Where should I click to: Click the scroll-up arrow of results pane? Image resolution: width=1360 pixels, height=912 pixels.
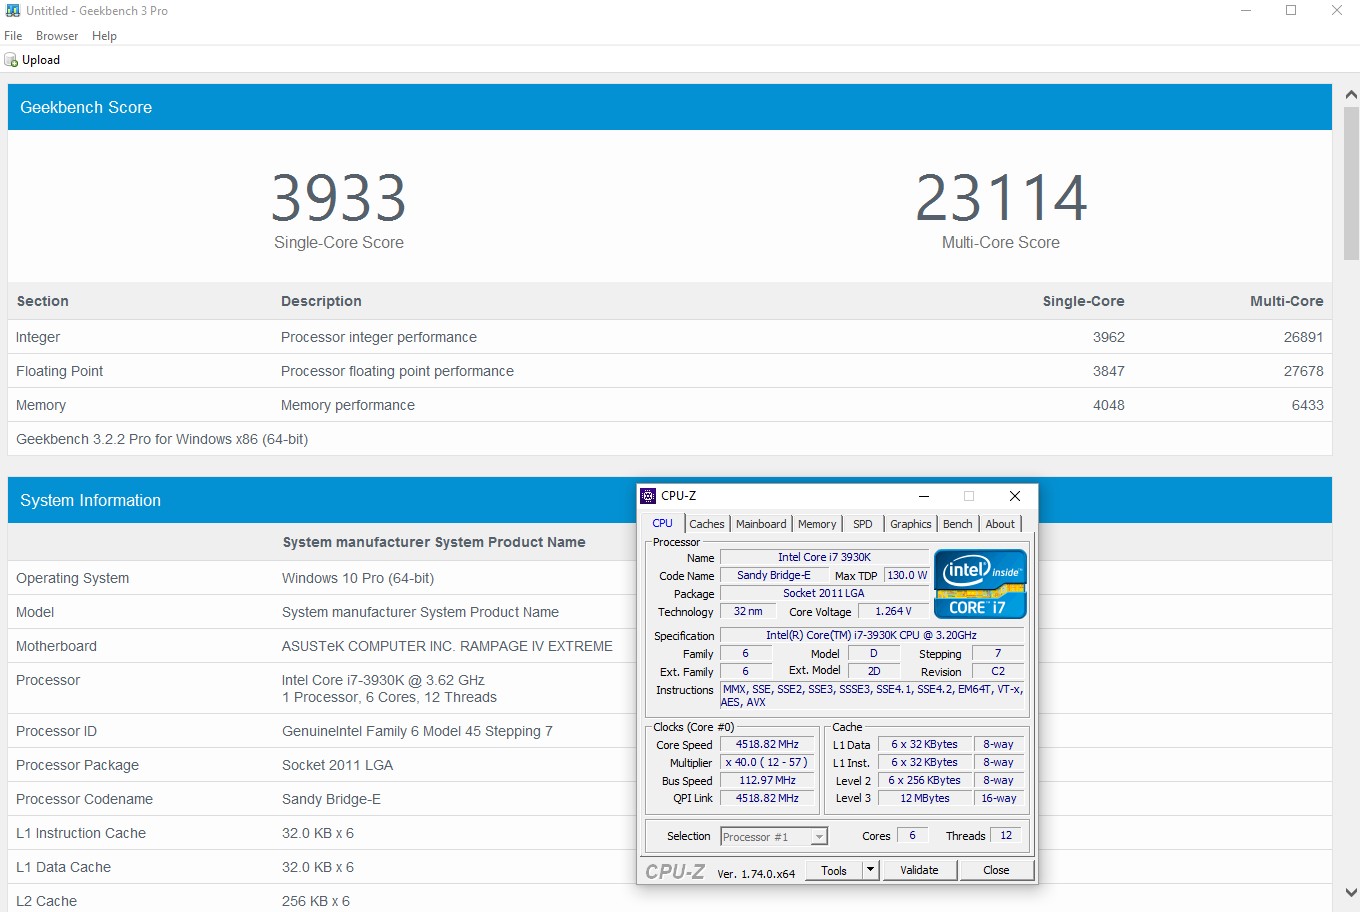click(1351, 95)
